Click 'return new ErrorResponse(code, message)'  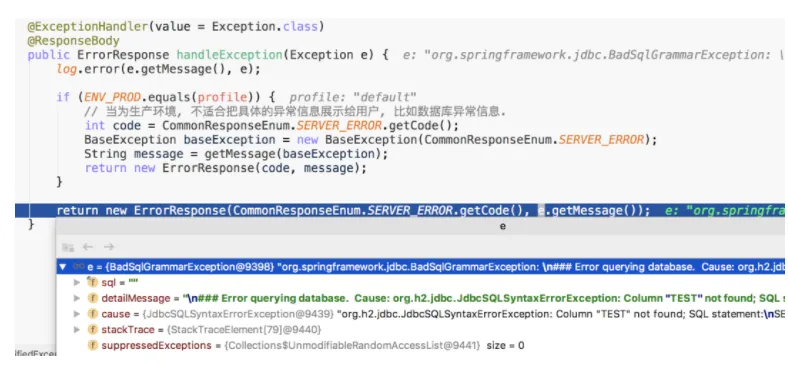point(226,167)
